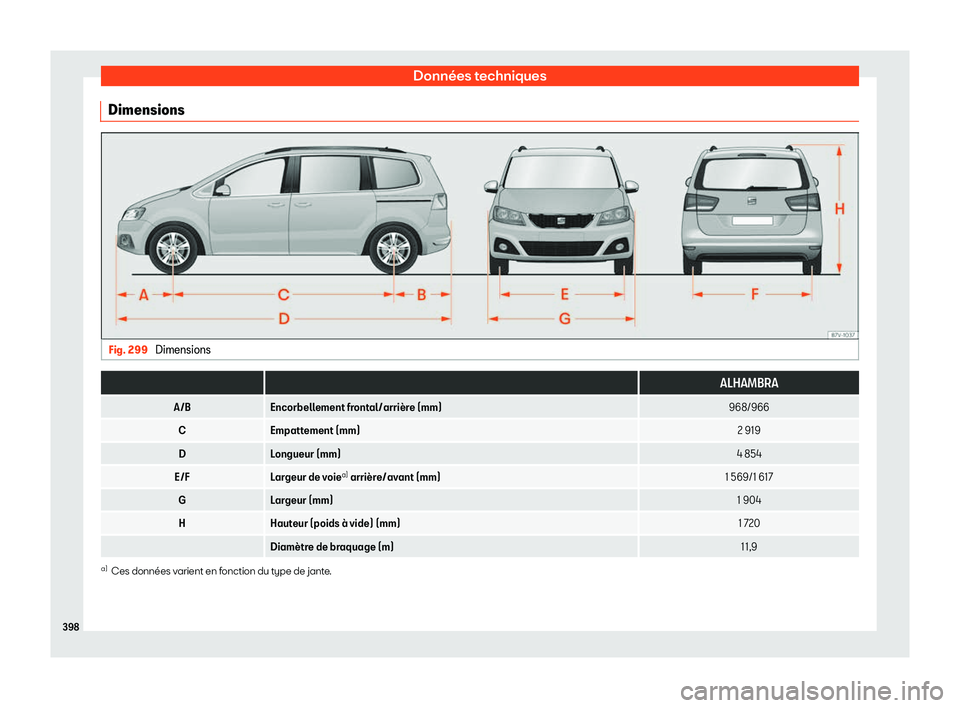This screenshot has height=708, width=960.
Task: Click the side-view car illustration
Action: point(284,210)
